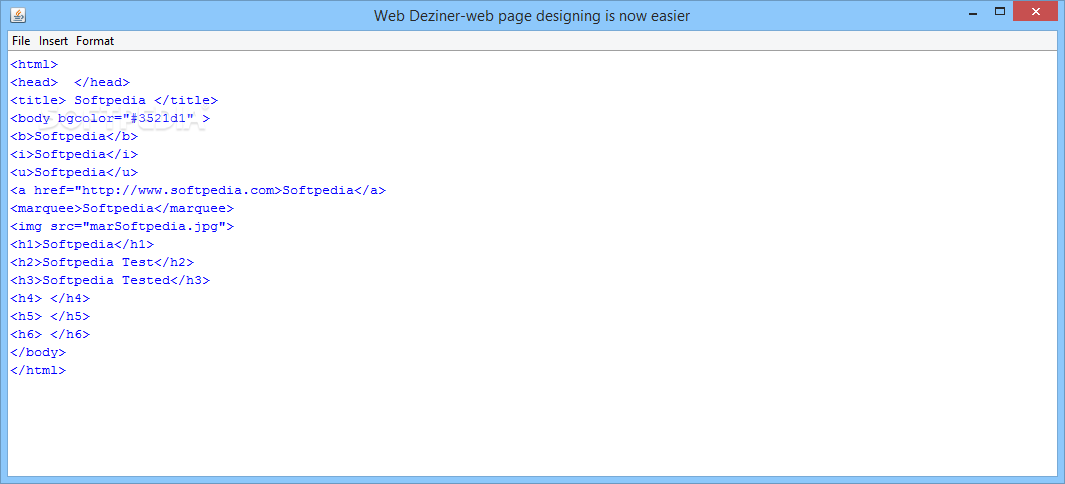Click the <i>Softpedia</i> line
Screen dimensions: 1065x484
coord(74,155)
